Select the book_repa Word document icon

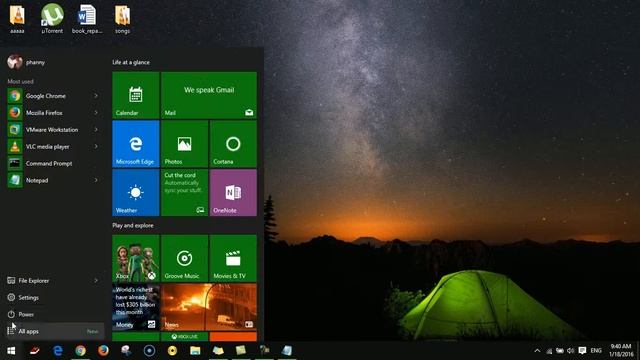(x=87, y=19)
